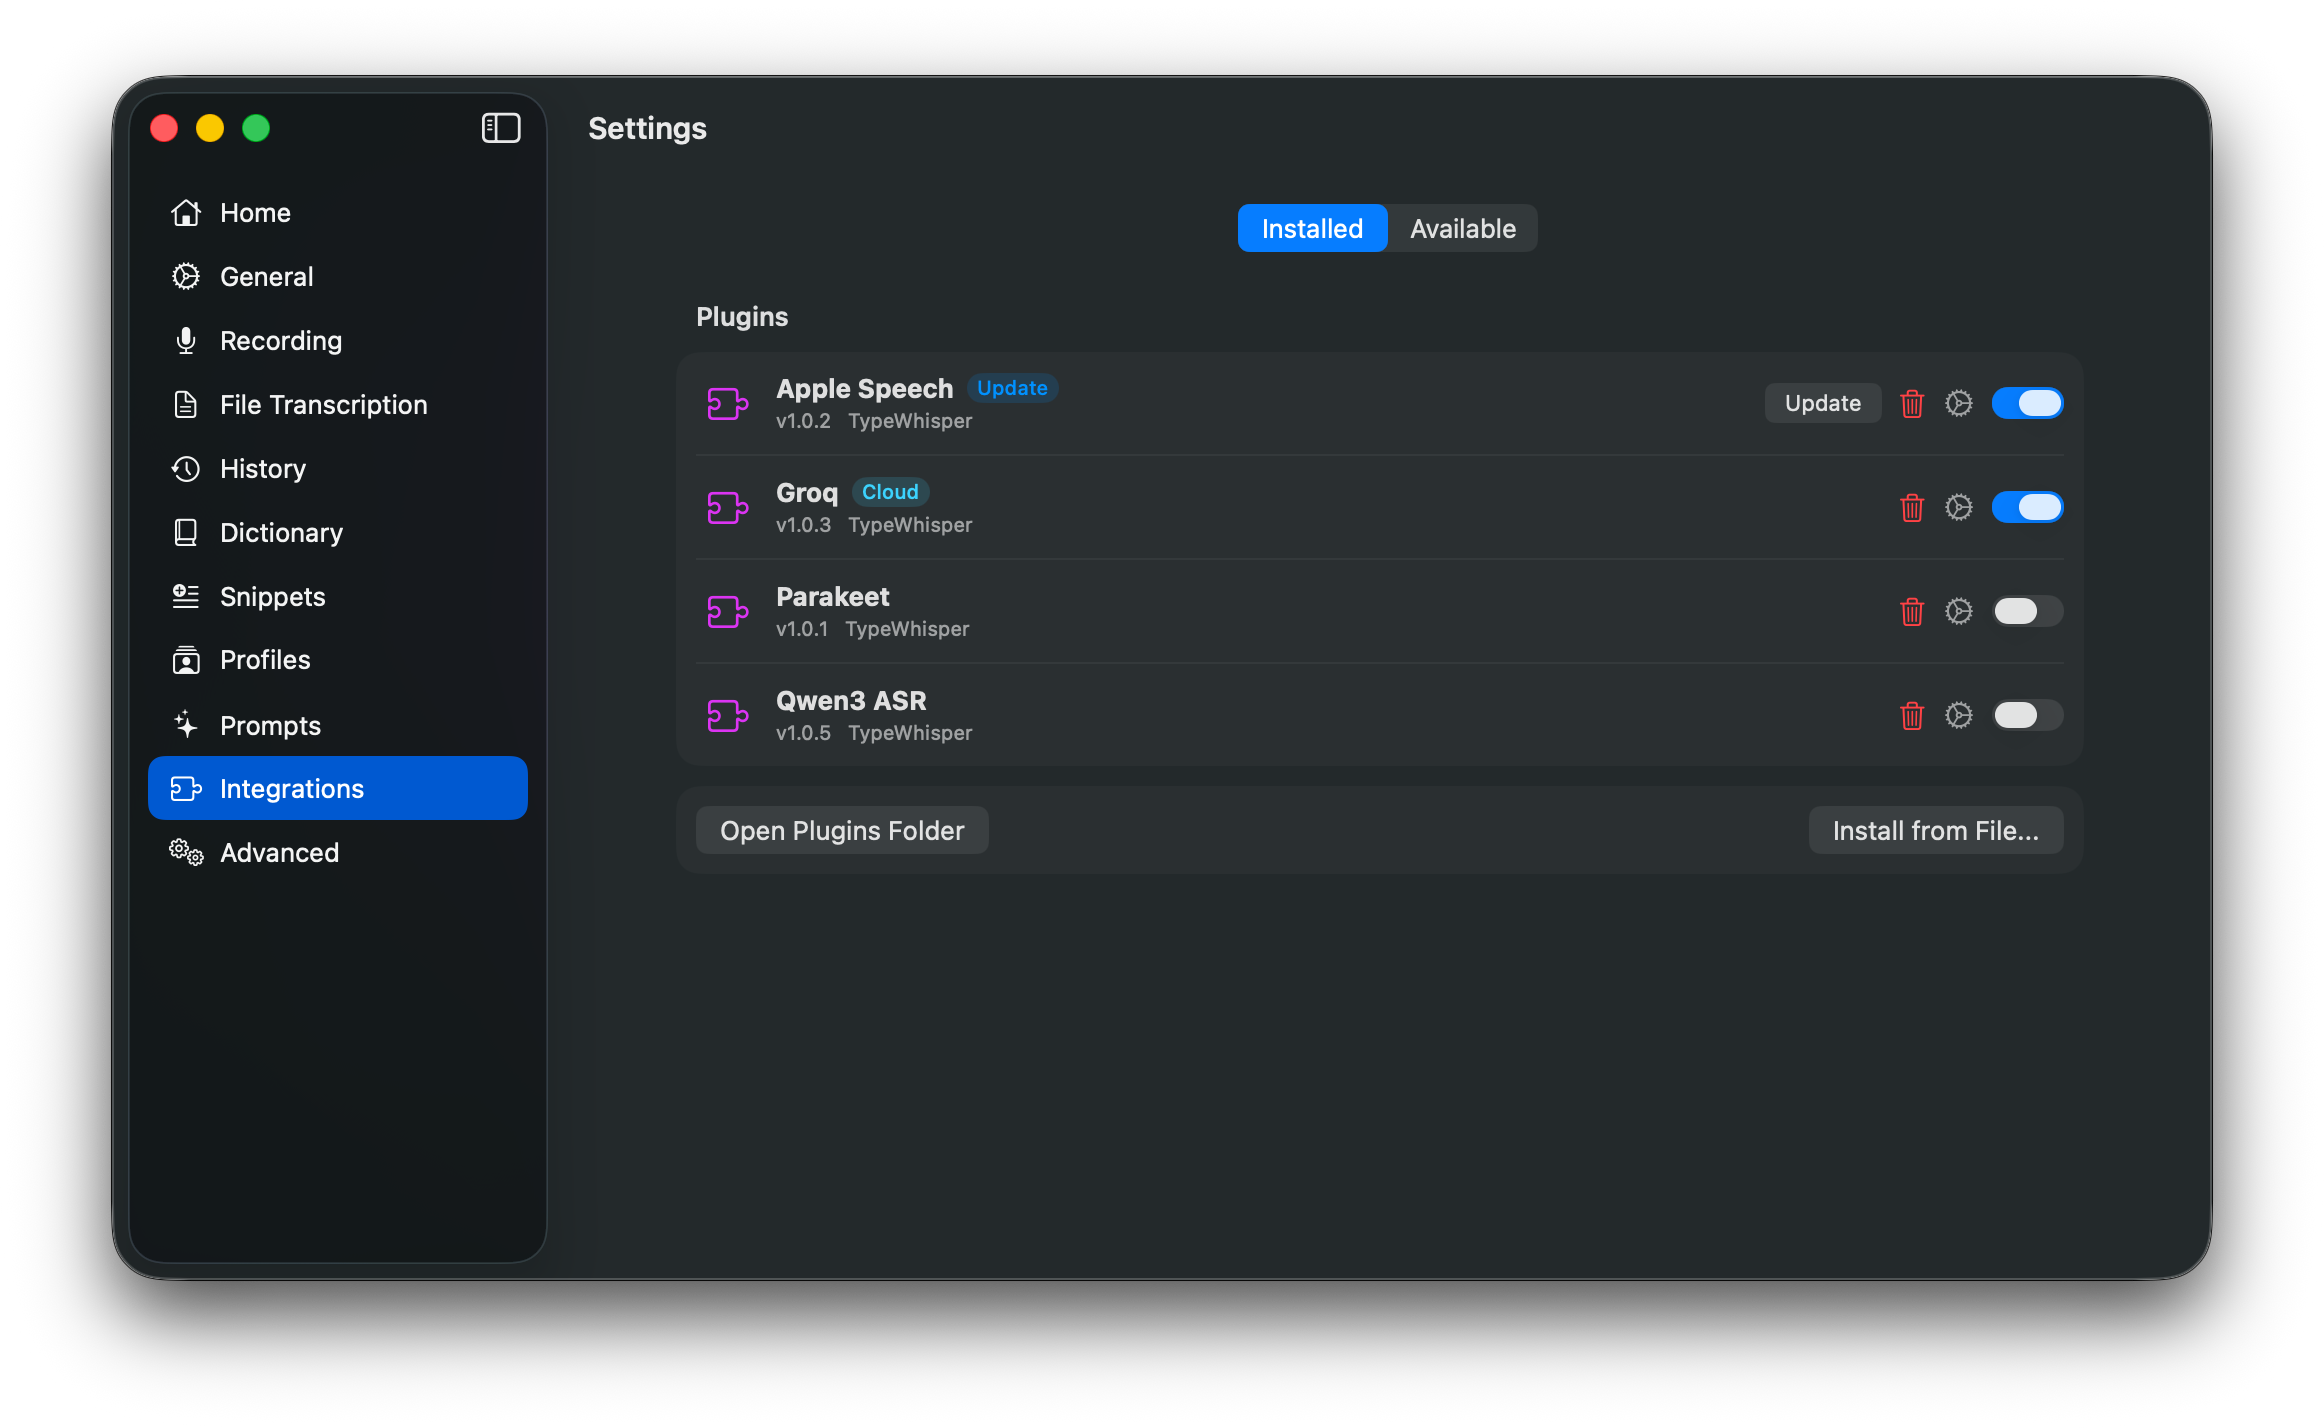Enable the Parakeet plugin
This screenshot has height=1428, width=2324.
[x=2027, y=611]
